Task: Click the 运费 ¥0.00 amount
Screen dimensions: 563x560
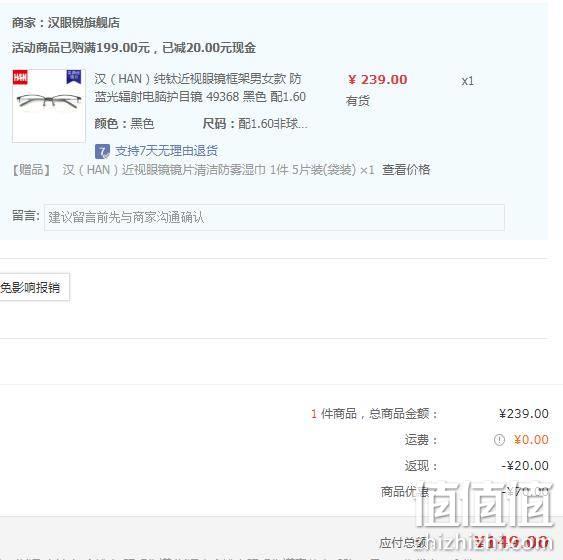Action: pyautogui.click(x=531, y=440)
